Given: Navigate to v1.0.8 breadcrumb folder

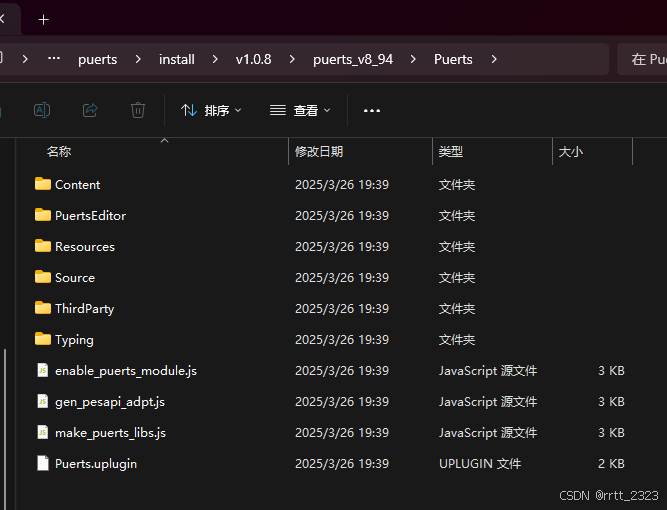Looking at the screenshot, I should tap(254, 59).
